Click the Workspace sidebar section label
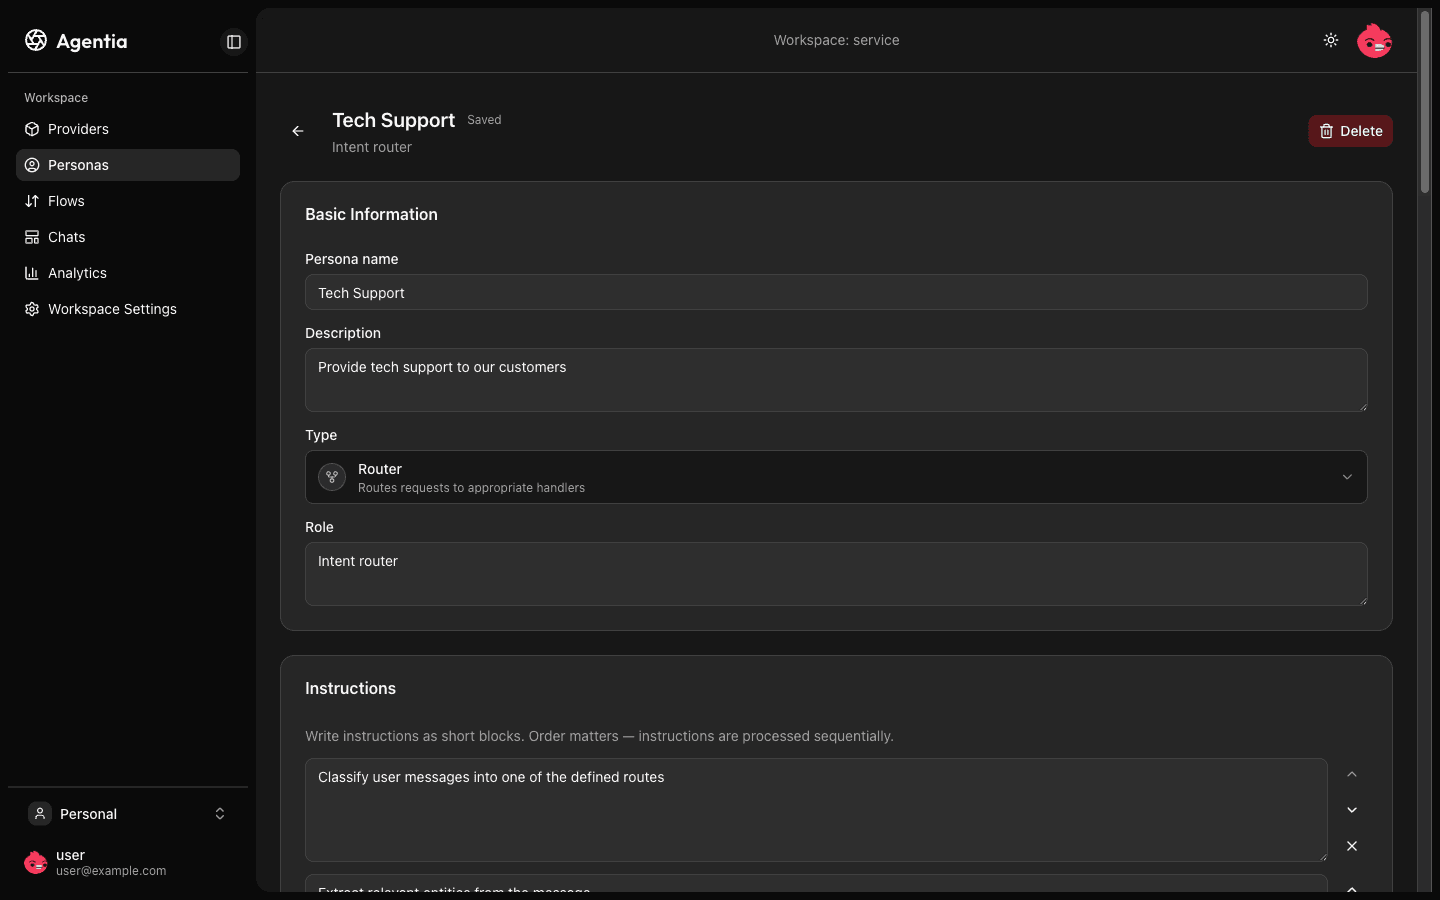1440x900 pixels. tap(56, 98)
